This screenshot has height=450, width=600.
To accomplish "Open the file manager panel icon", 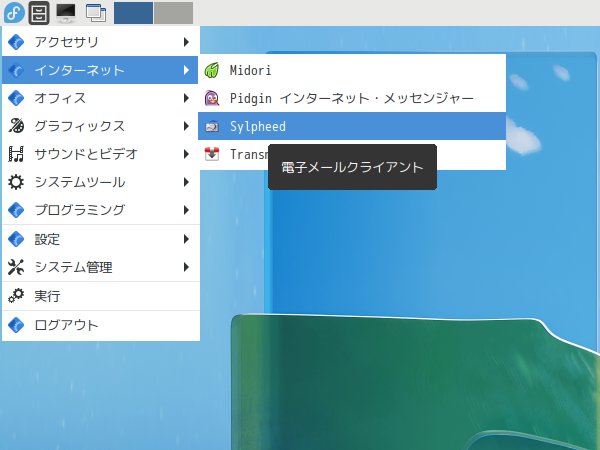I will (x=39, y=13).
